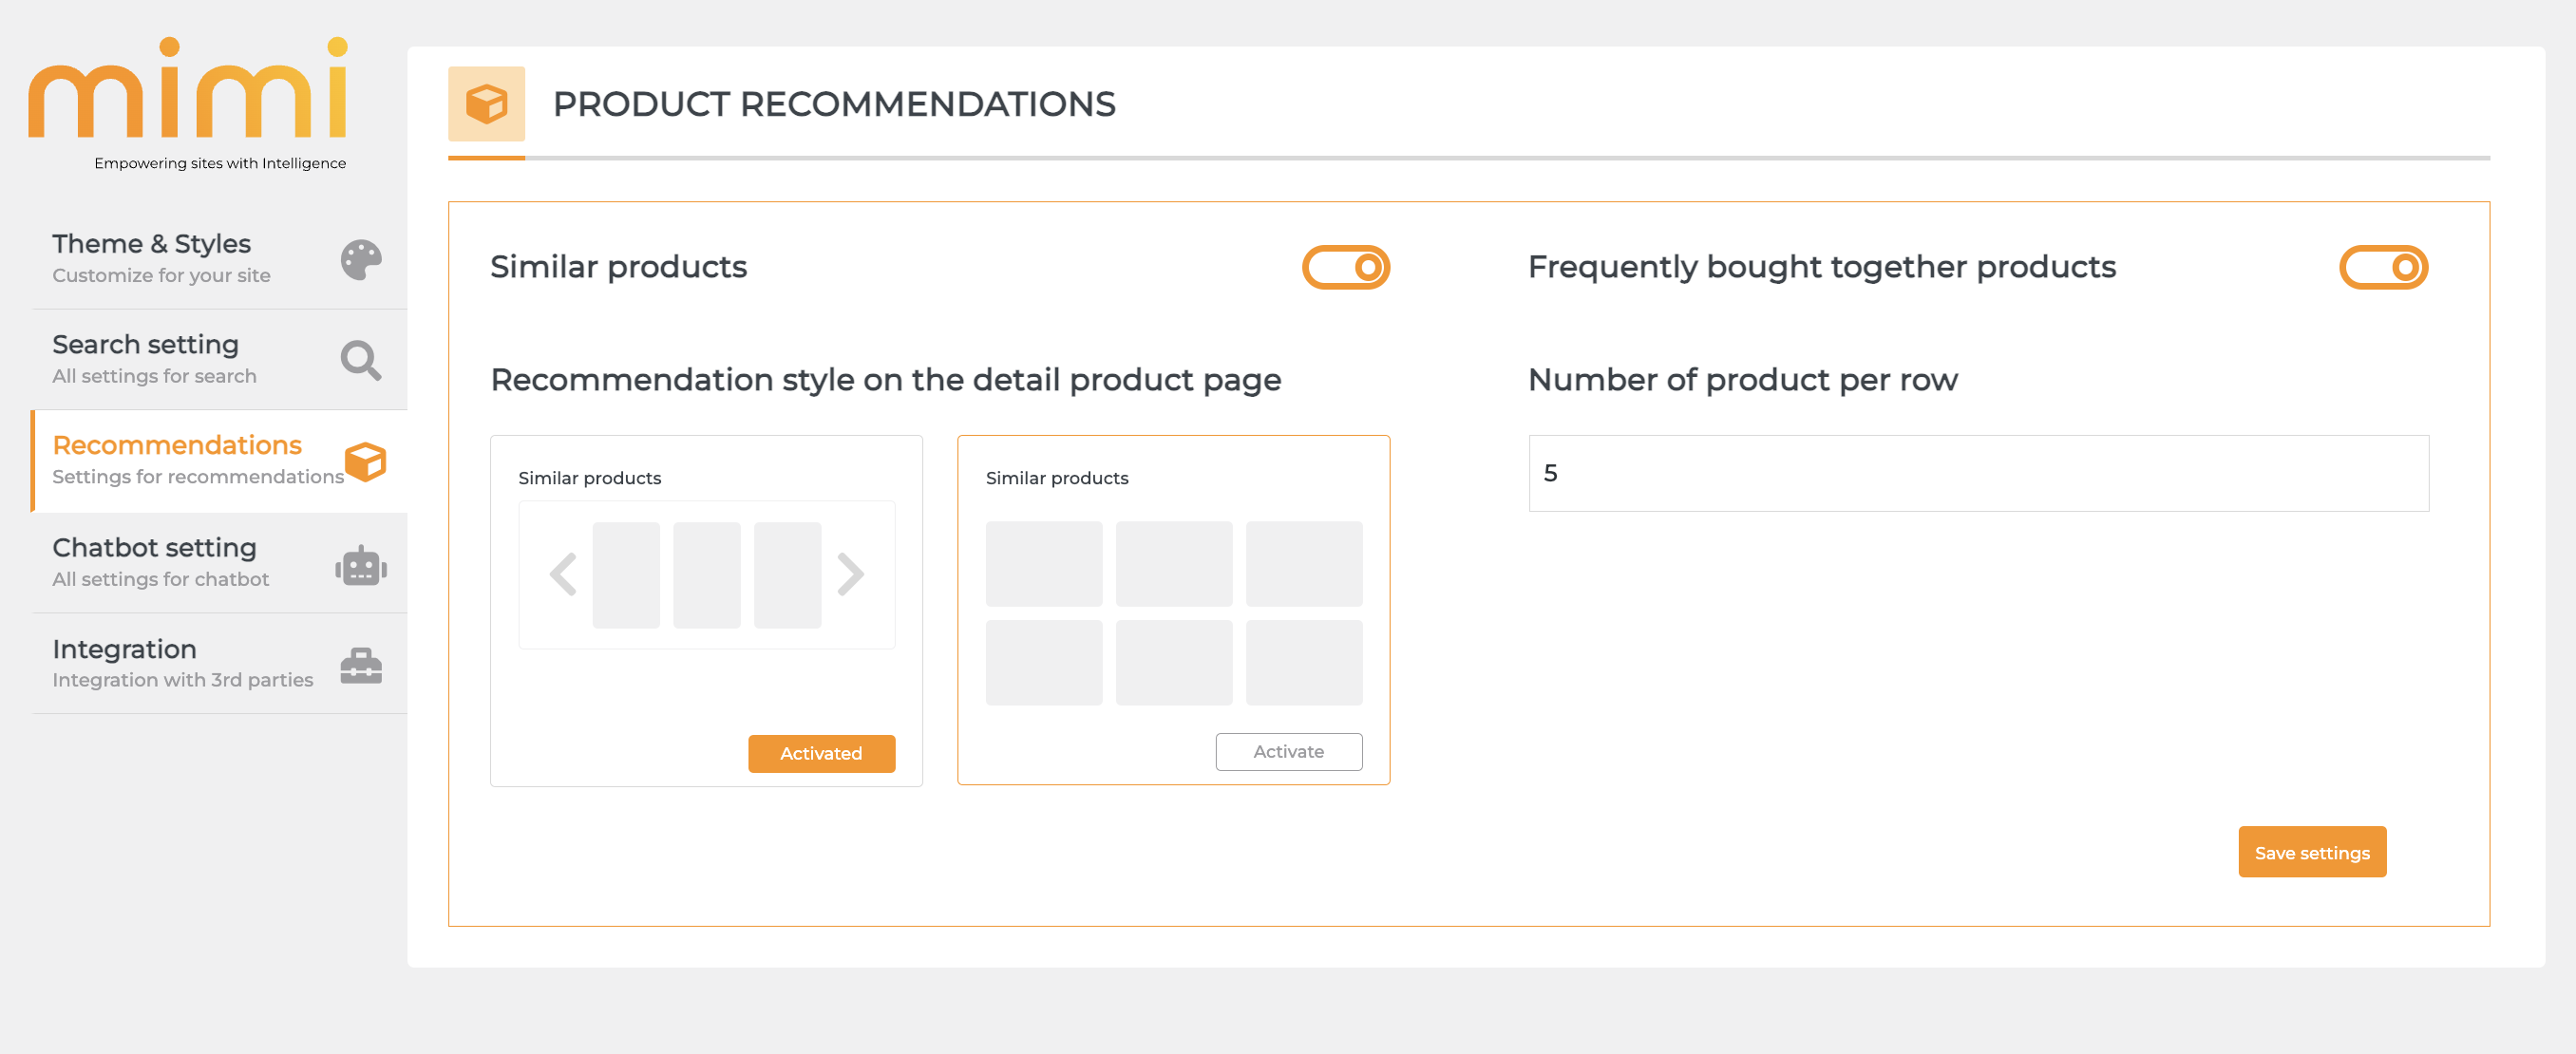
Task: Click the carousel right chevron arrow
Action: coord(850,574)
